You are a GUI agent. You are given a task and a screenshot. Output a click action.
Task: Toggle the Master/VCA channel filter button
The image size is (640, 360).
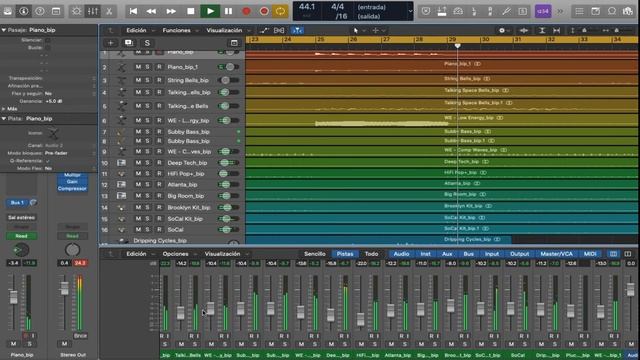click(556, 254)
